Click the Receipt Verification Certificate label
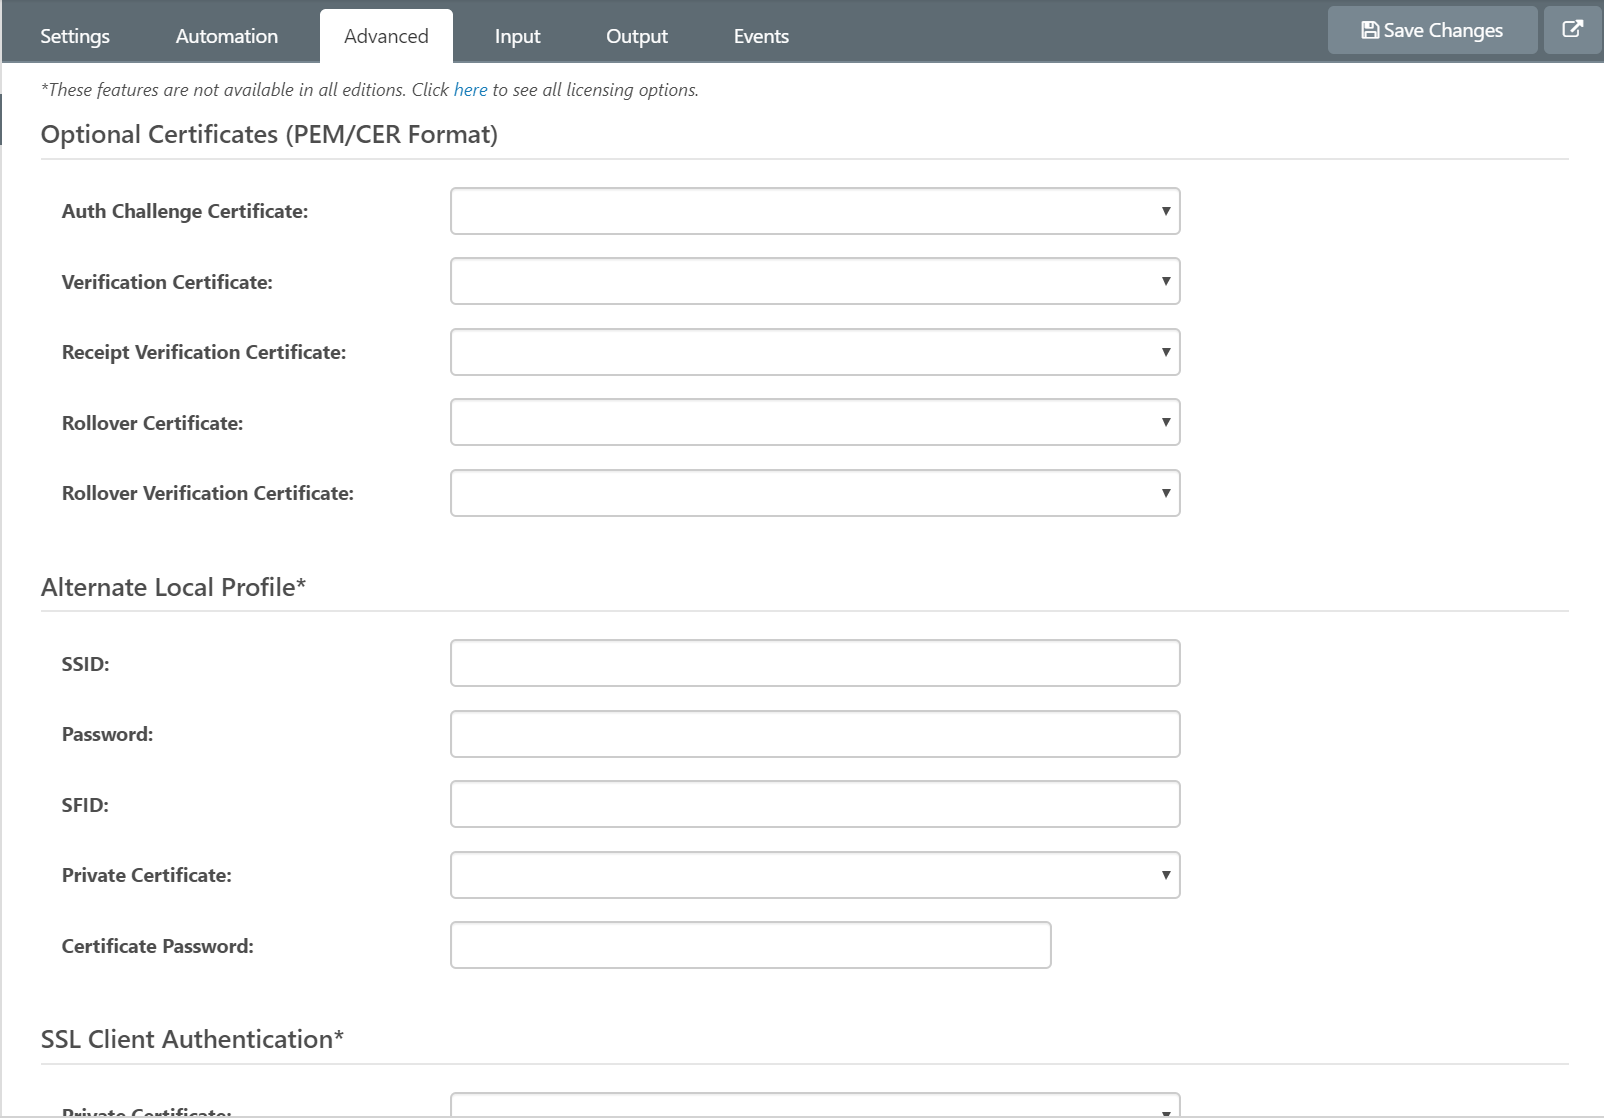The image size is (1604, 1118). click(x=204, y=352)
